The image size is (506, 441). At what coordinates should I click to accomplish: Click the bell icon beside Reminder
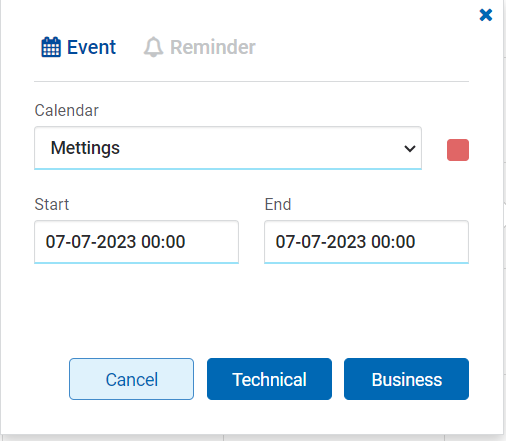(x=153, y=47)
